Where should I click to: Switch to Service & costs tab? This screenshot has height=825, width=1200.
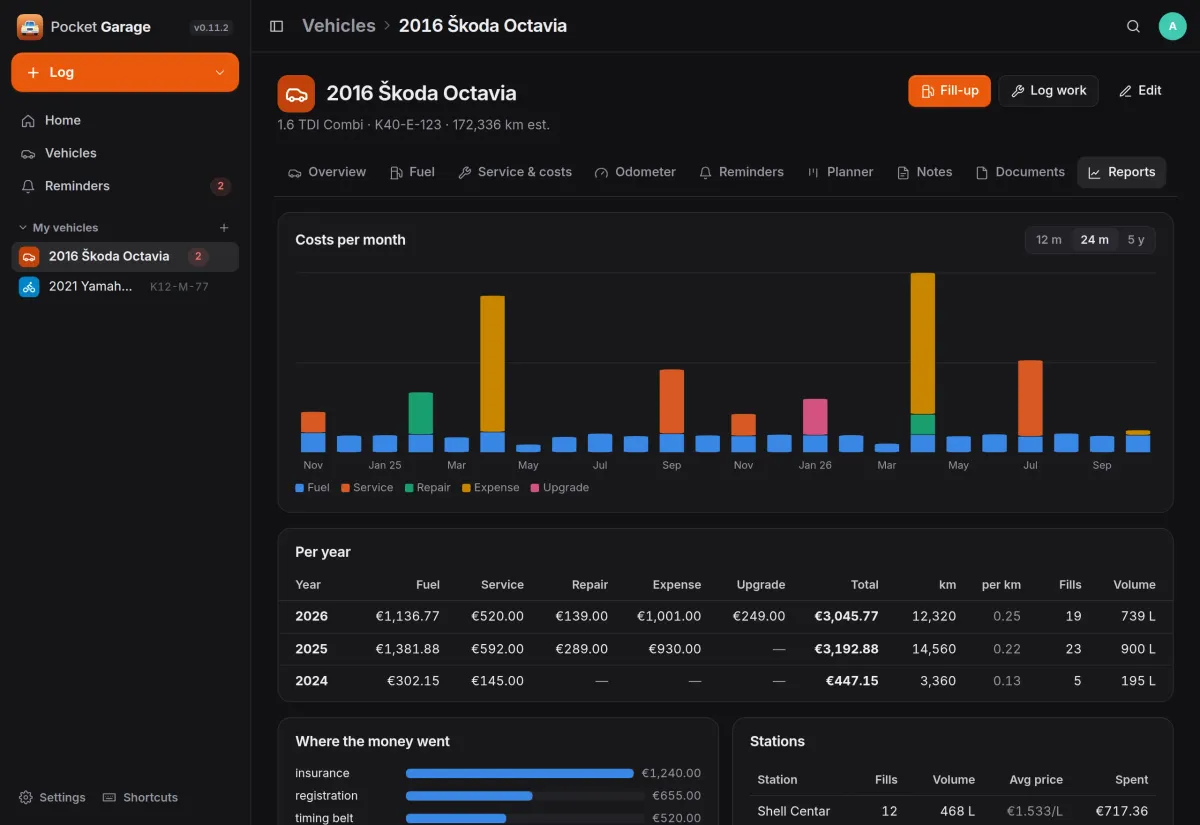click(x=515, y=172)
